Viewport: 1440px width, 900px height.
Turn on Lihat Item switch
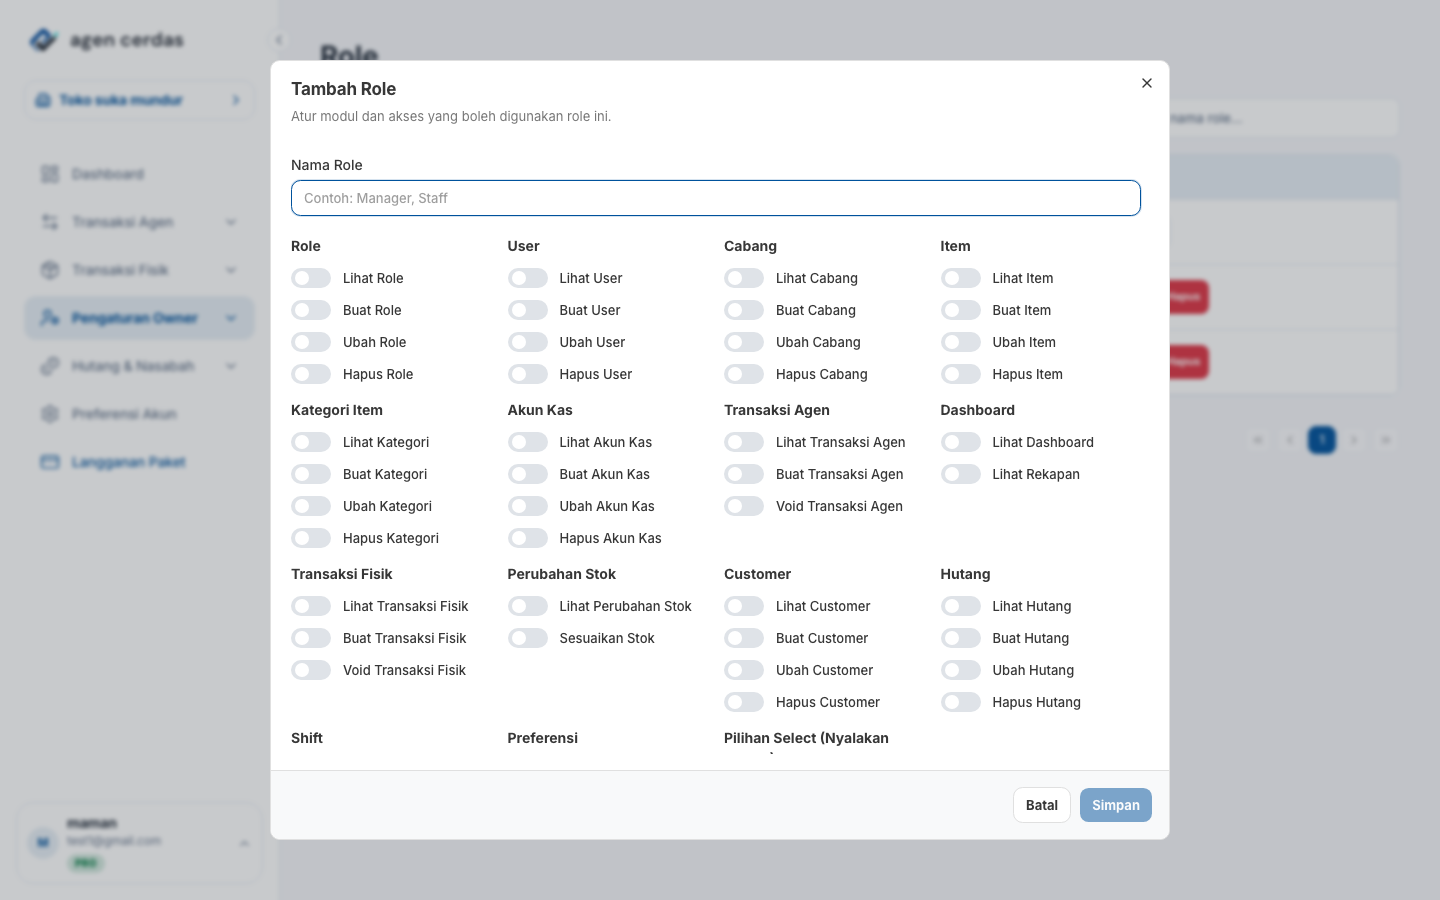[961, 278]
